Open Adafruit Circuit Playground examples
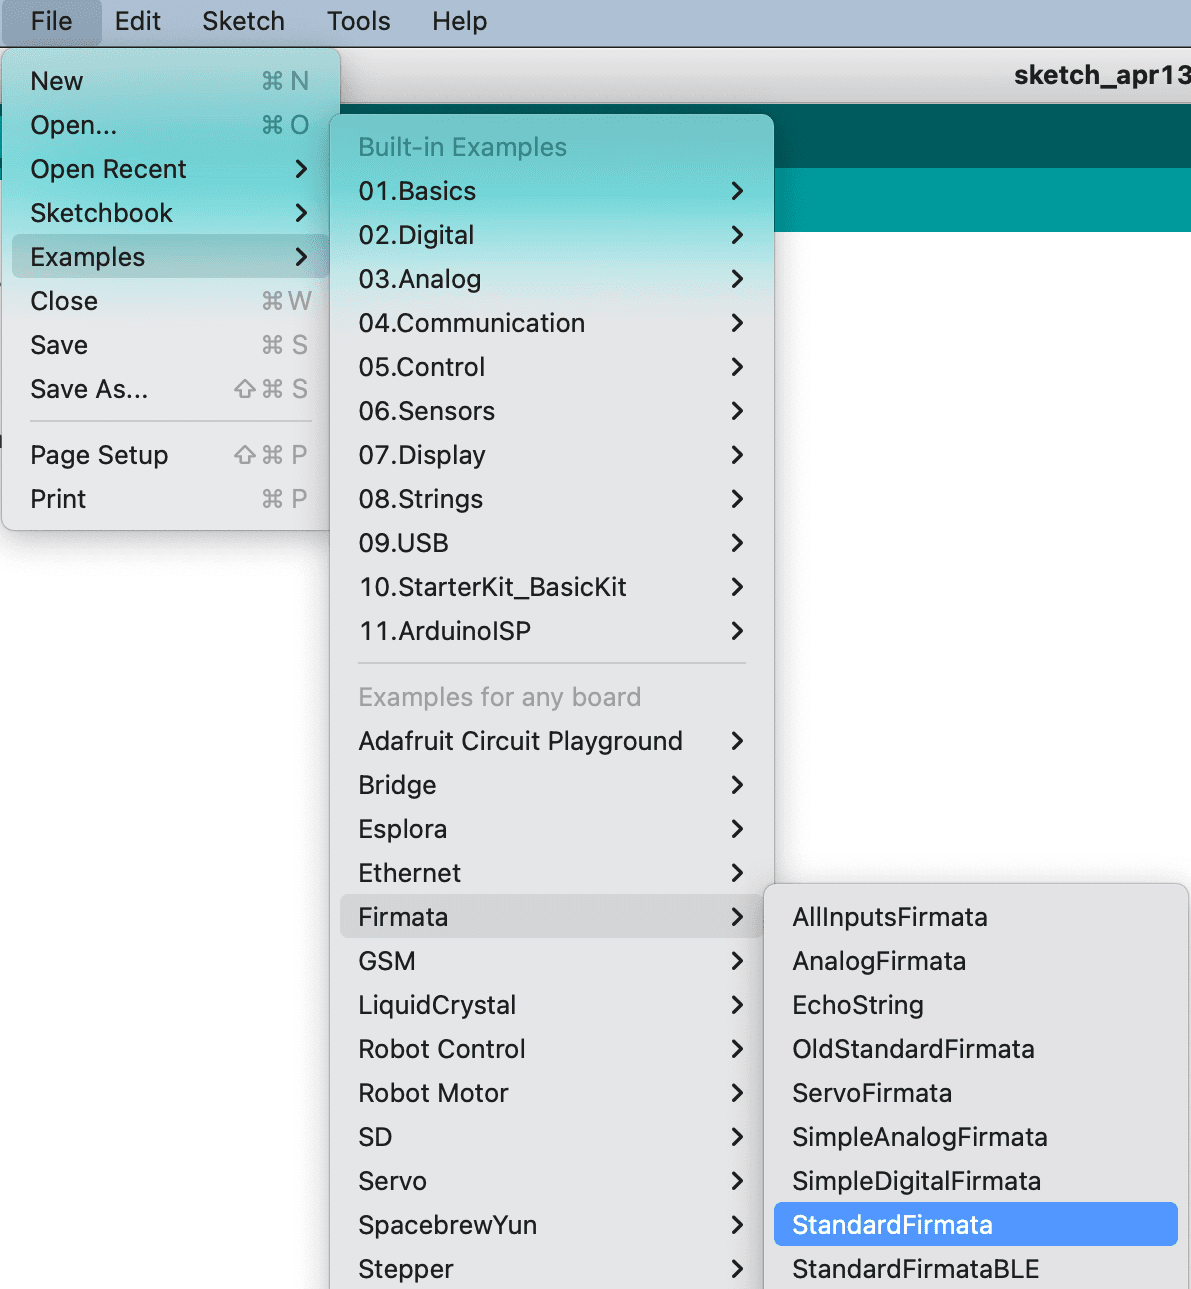This screenshot has width=1191, height=1289. [x=551, y=741]
